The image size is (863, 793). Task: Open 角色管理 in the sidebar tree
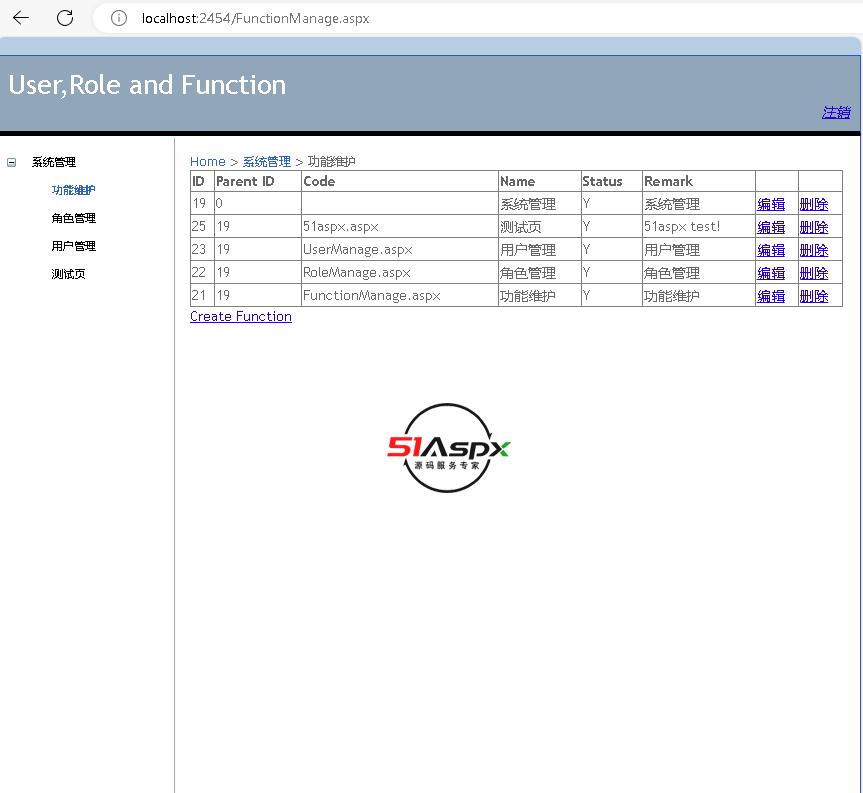pyautogui.click(x=73, y=218)
